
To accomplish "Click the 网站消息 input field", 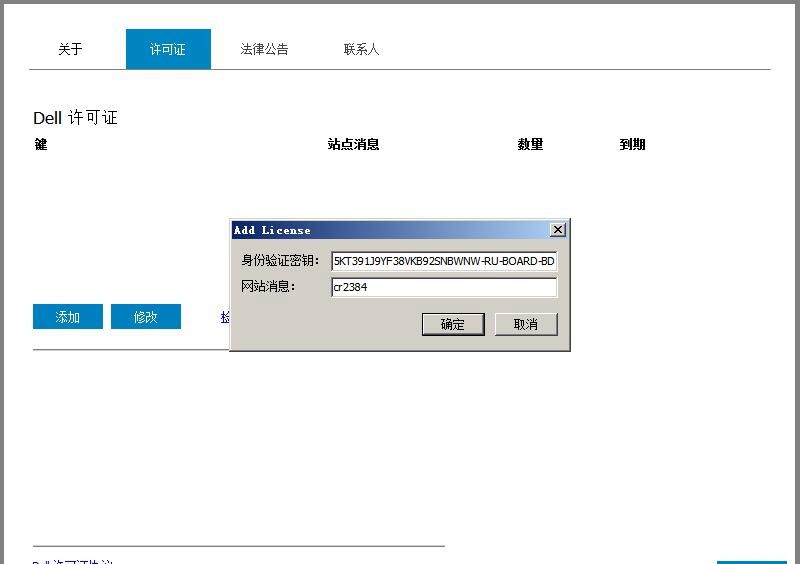I will 444,287.
